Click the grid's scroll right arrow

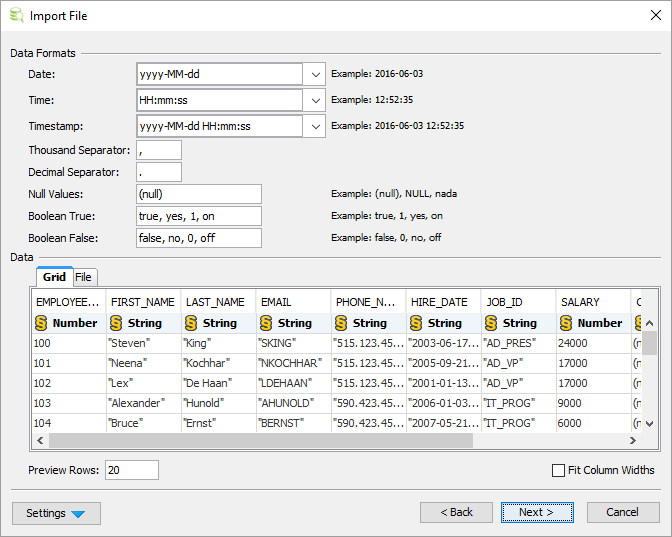click(x=633, y=441)
